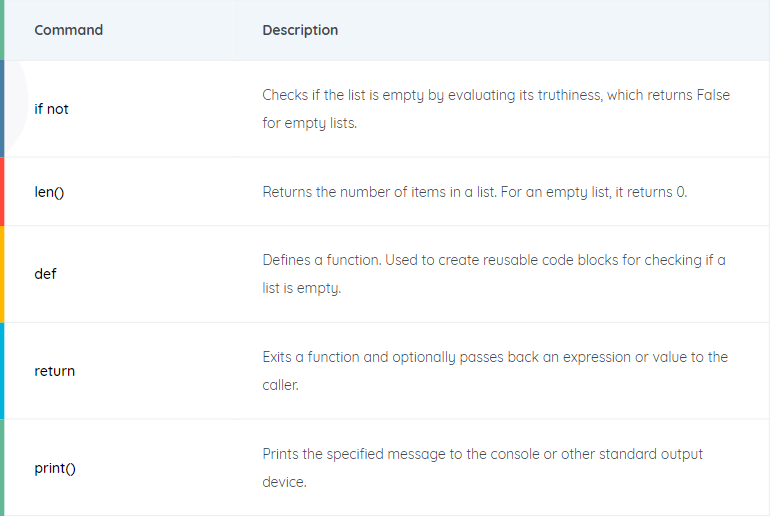
Task: Click the words 'list is empty.' in def row
Action: coord(302,288)
